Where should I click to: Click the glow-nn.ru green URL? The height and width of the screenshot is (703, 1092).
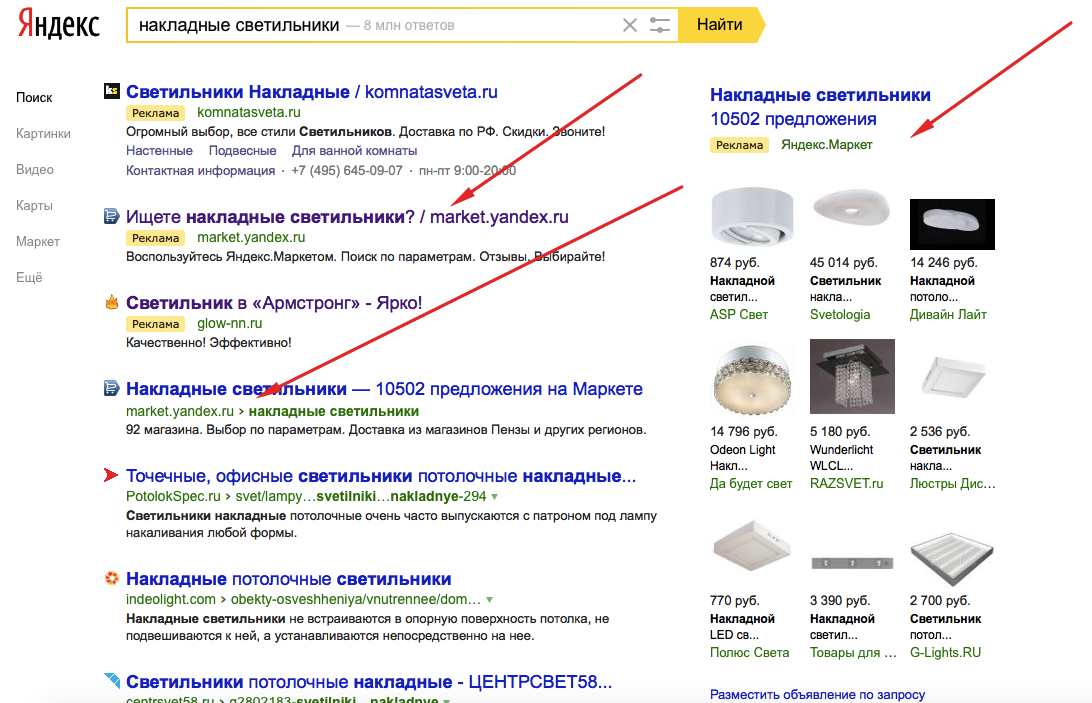(230, 323)
